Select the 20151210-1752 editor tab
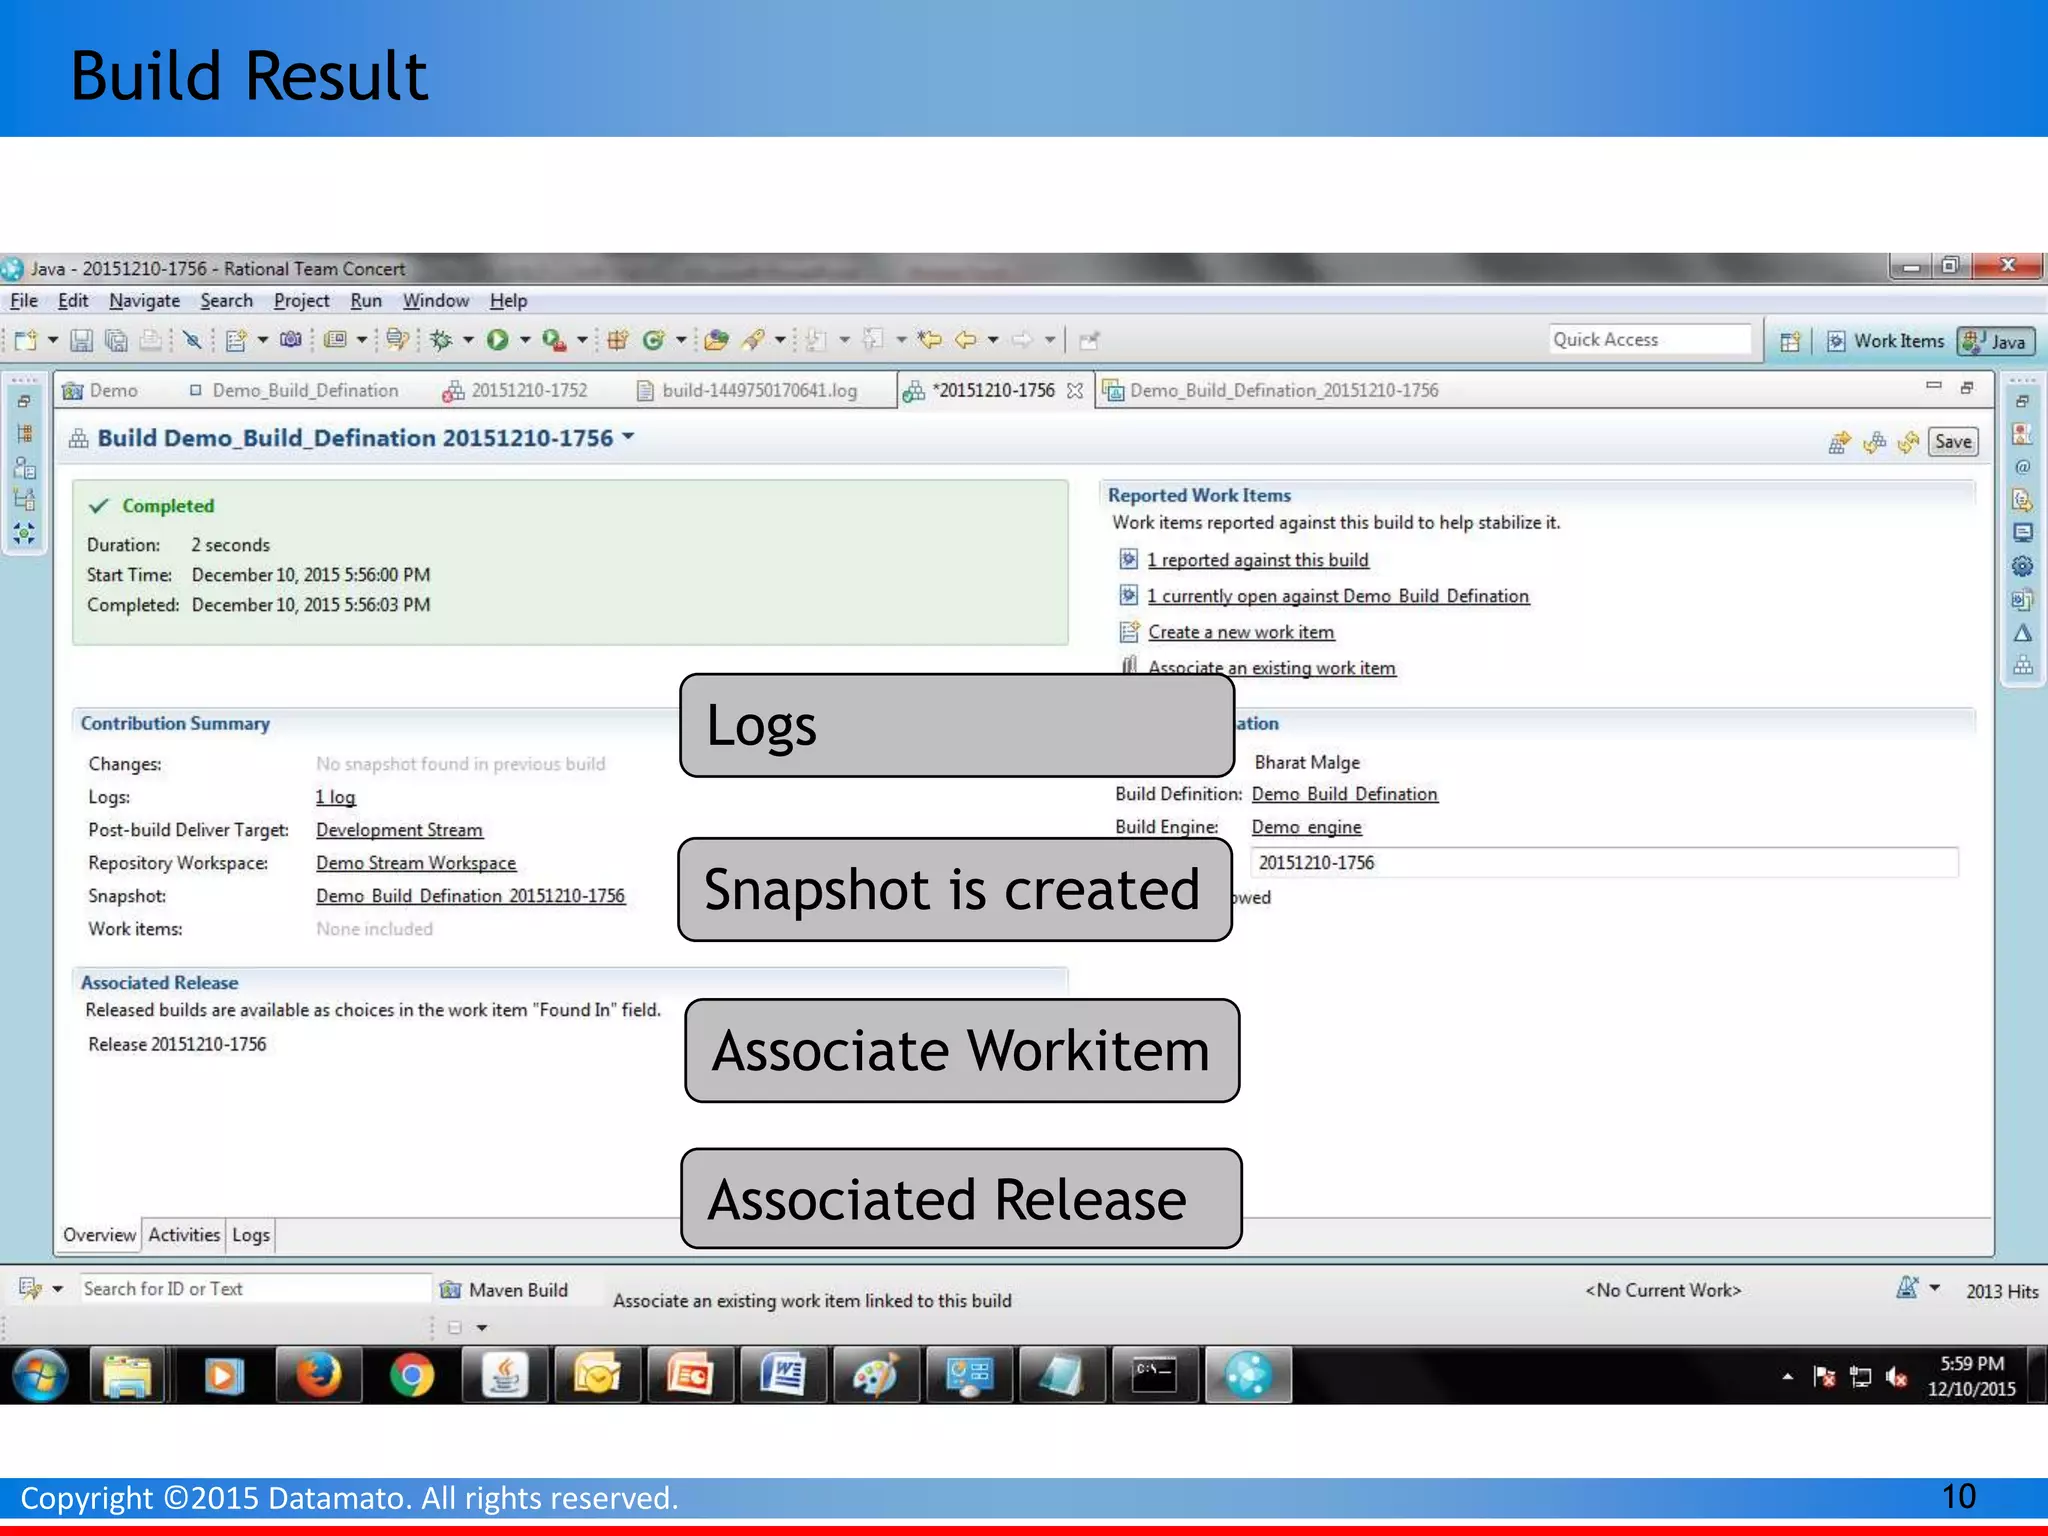Screen dimensions: 2048x1536 coord(516,391)
